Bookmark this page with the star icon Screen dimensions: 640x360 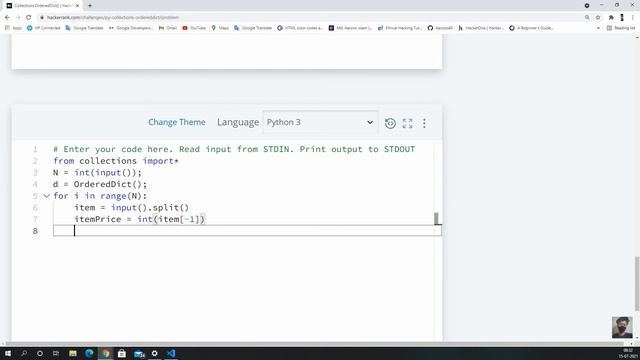tap(598, 18)
